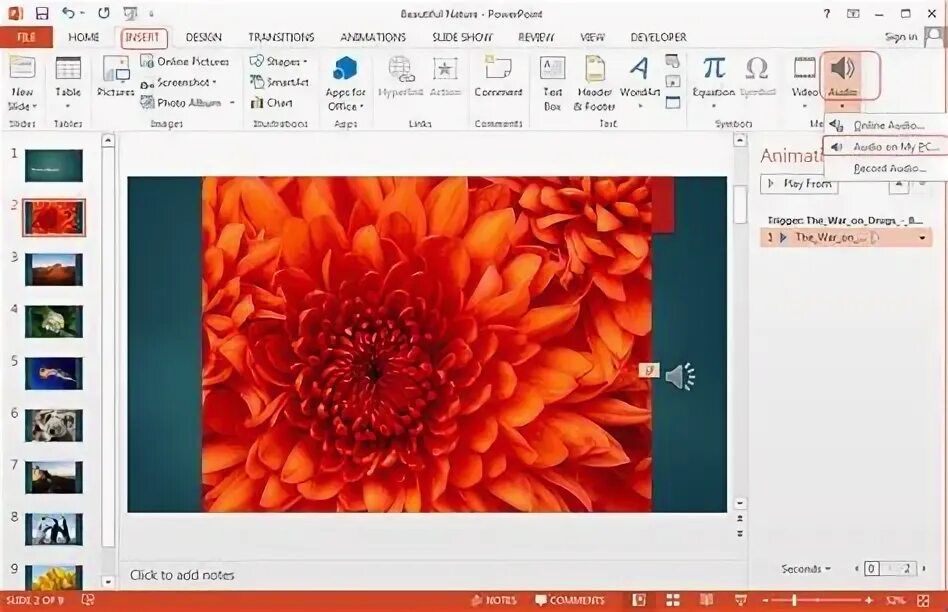The width and height of the screenshot is (948, 612).
Task: Open the ANIMATIONS tab
Action: [x=373, y=37]
